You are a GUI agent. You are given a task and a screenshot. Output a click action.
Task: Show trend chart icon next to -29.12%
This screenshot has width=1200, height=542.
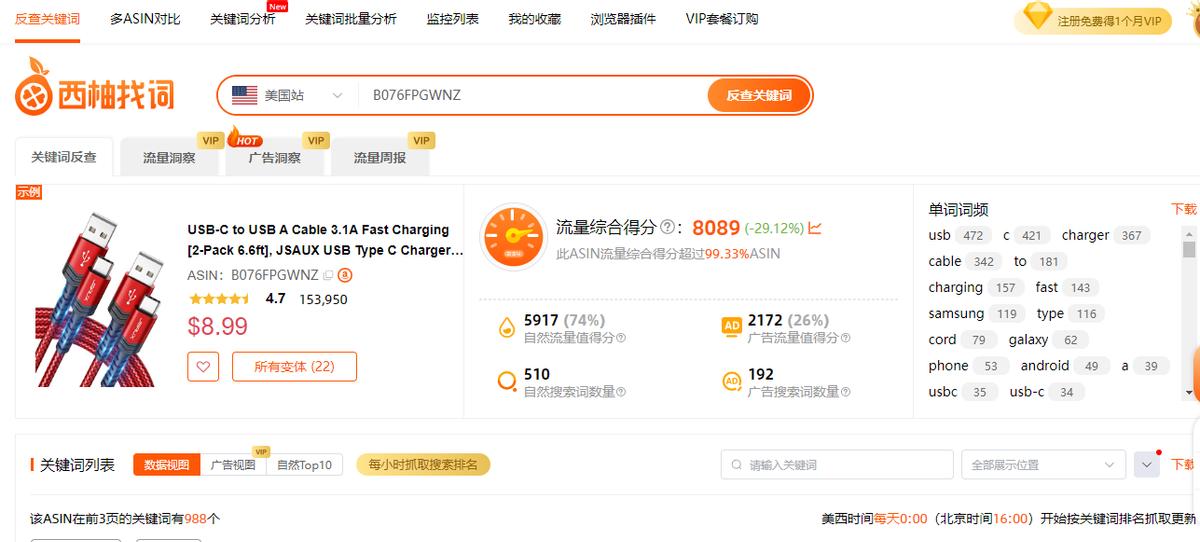815,228
